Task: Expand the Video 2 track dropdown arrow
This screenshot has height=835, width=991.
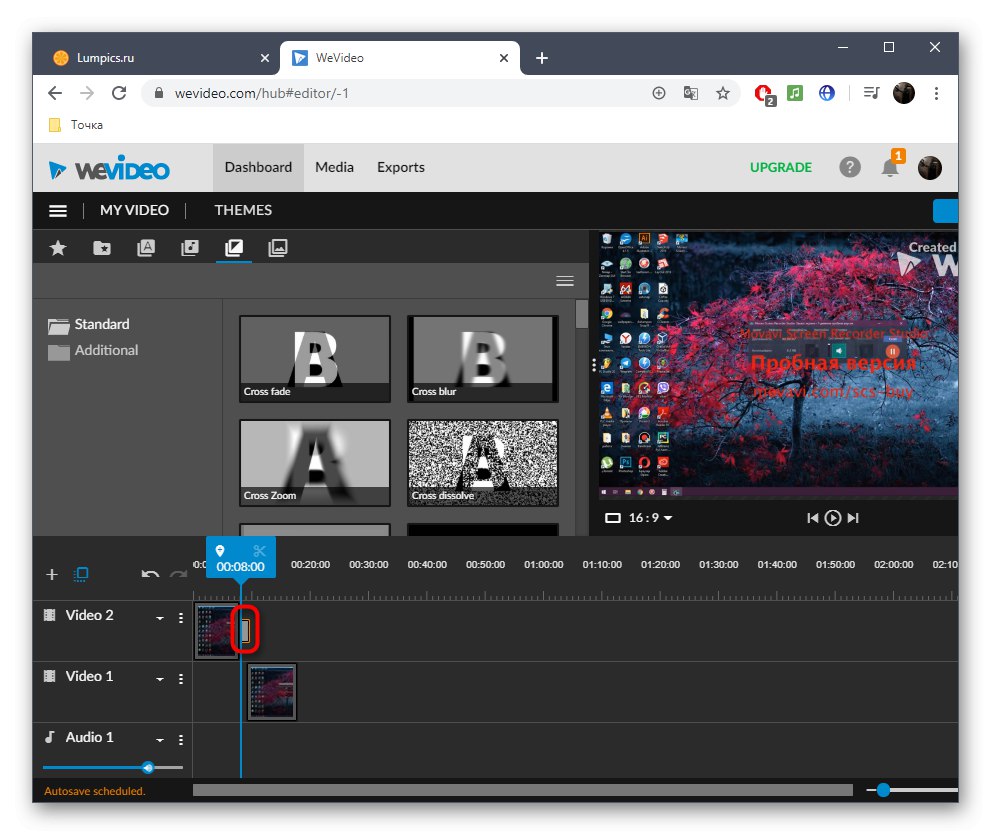Action: point(158,616)
